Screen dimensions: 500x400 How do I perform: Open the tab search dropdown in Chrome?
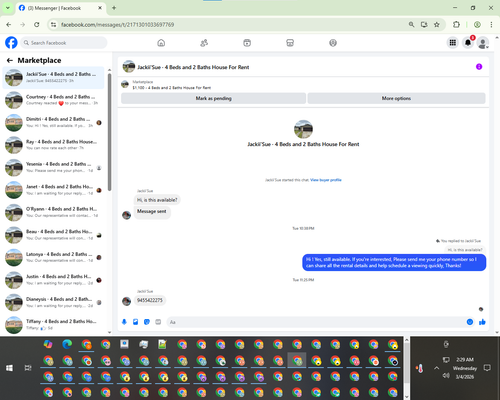(x=8, y=8)
